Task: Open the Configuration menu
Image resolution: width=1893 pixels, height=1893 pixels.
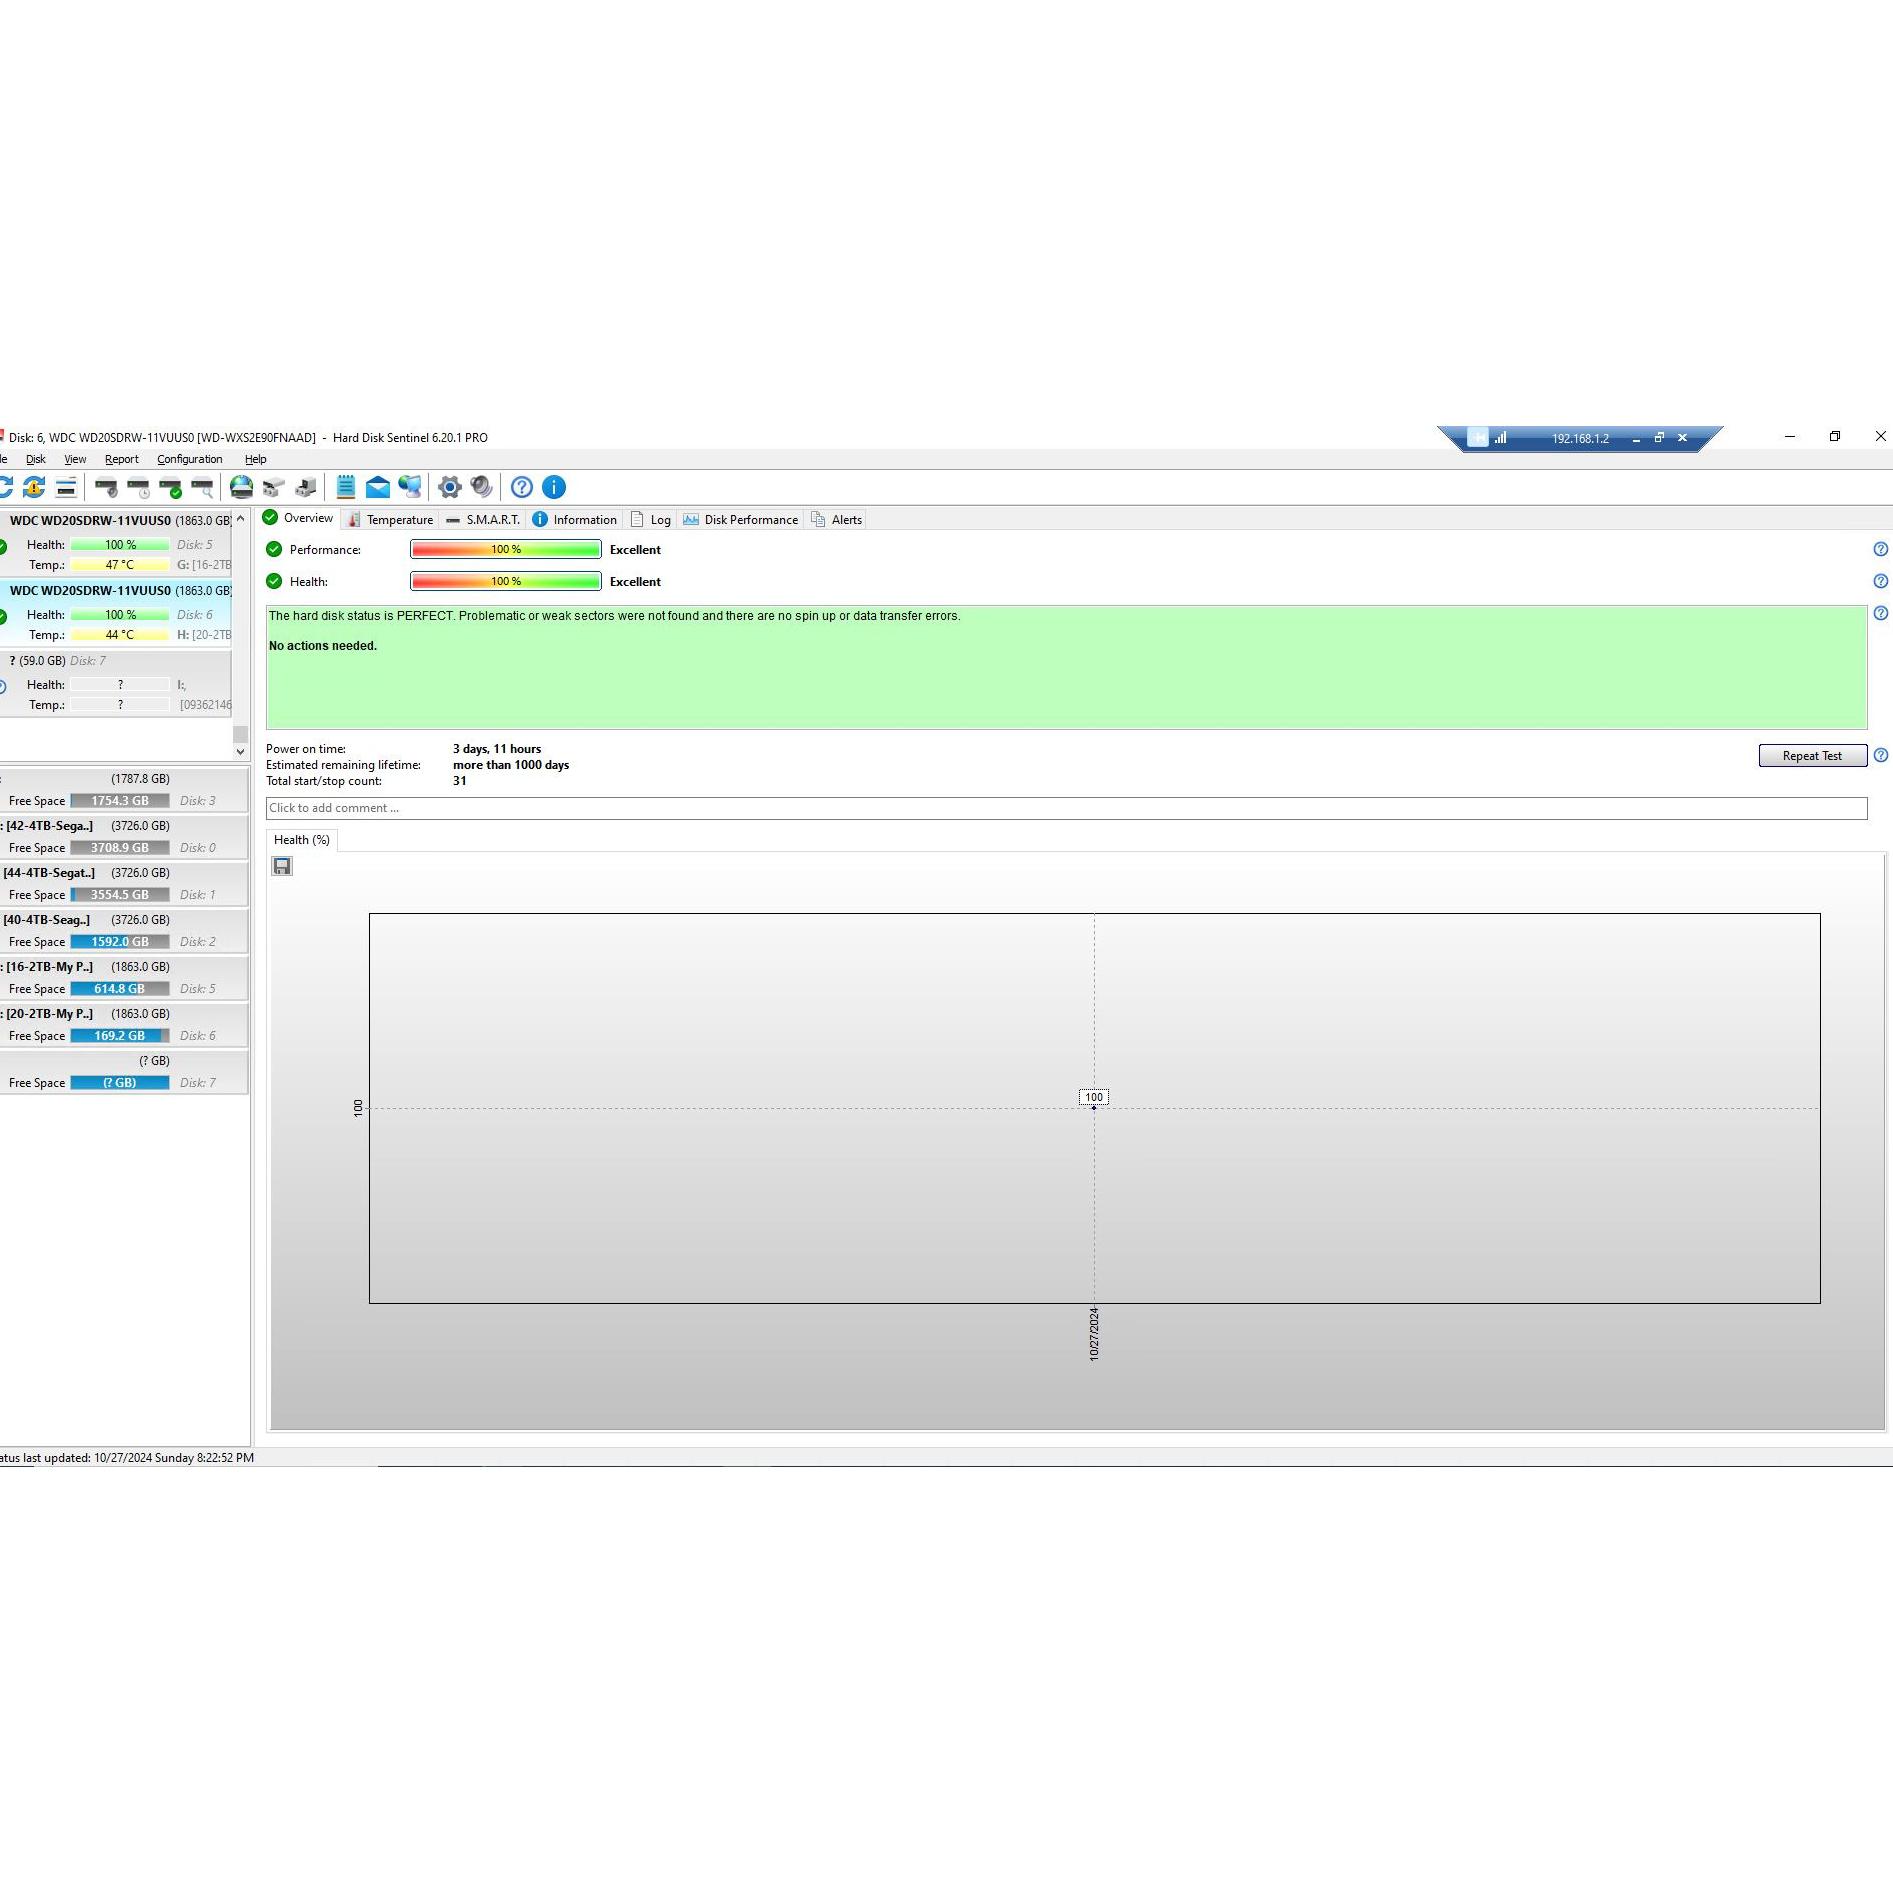Action: (x=189, y=459)
